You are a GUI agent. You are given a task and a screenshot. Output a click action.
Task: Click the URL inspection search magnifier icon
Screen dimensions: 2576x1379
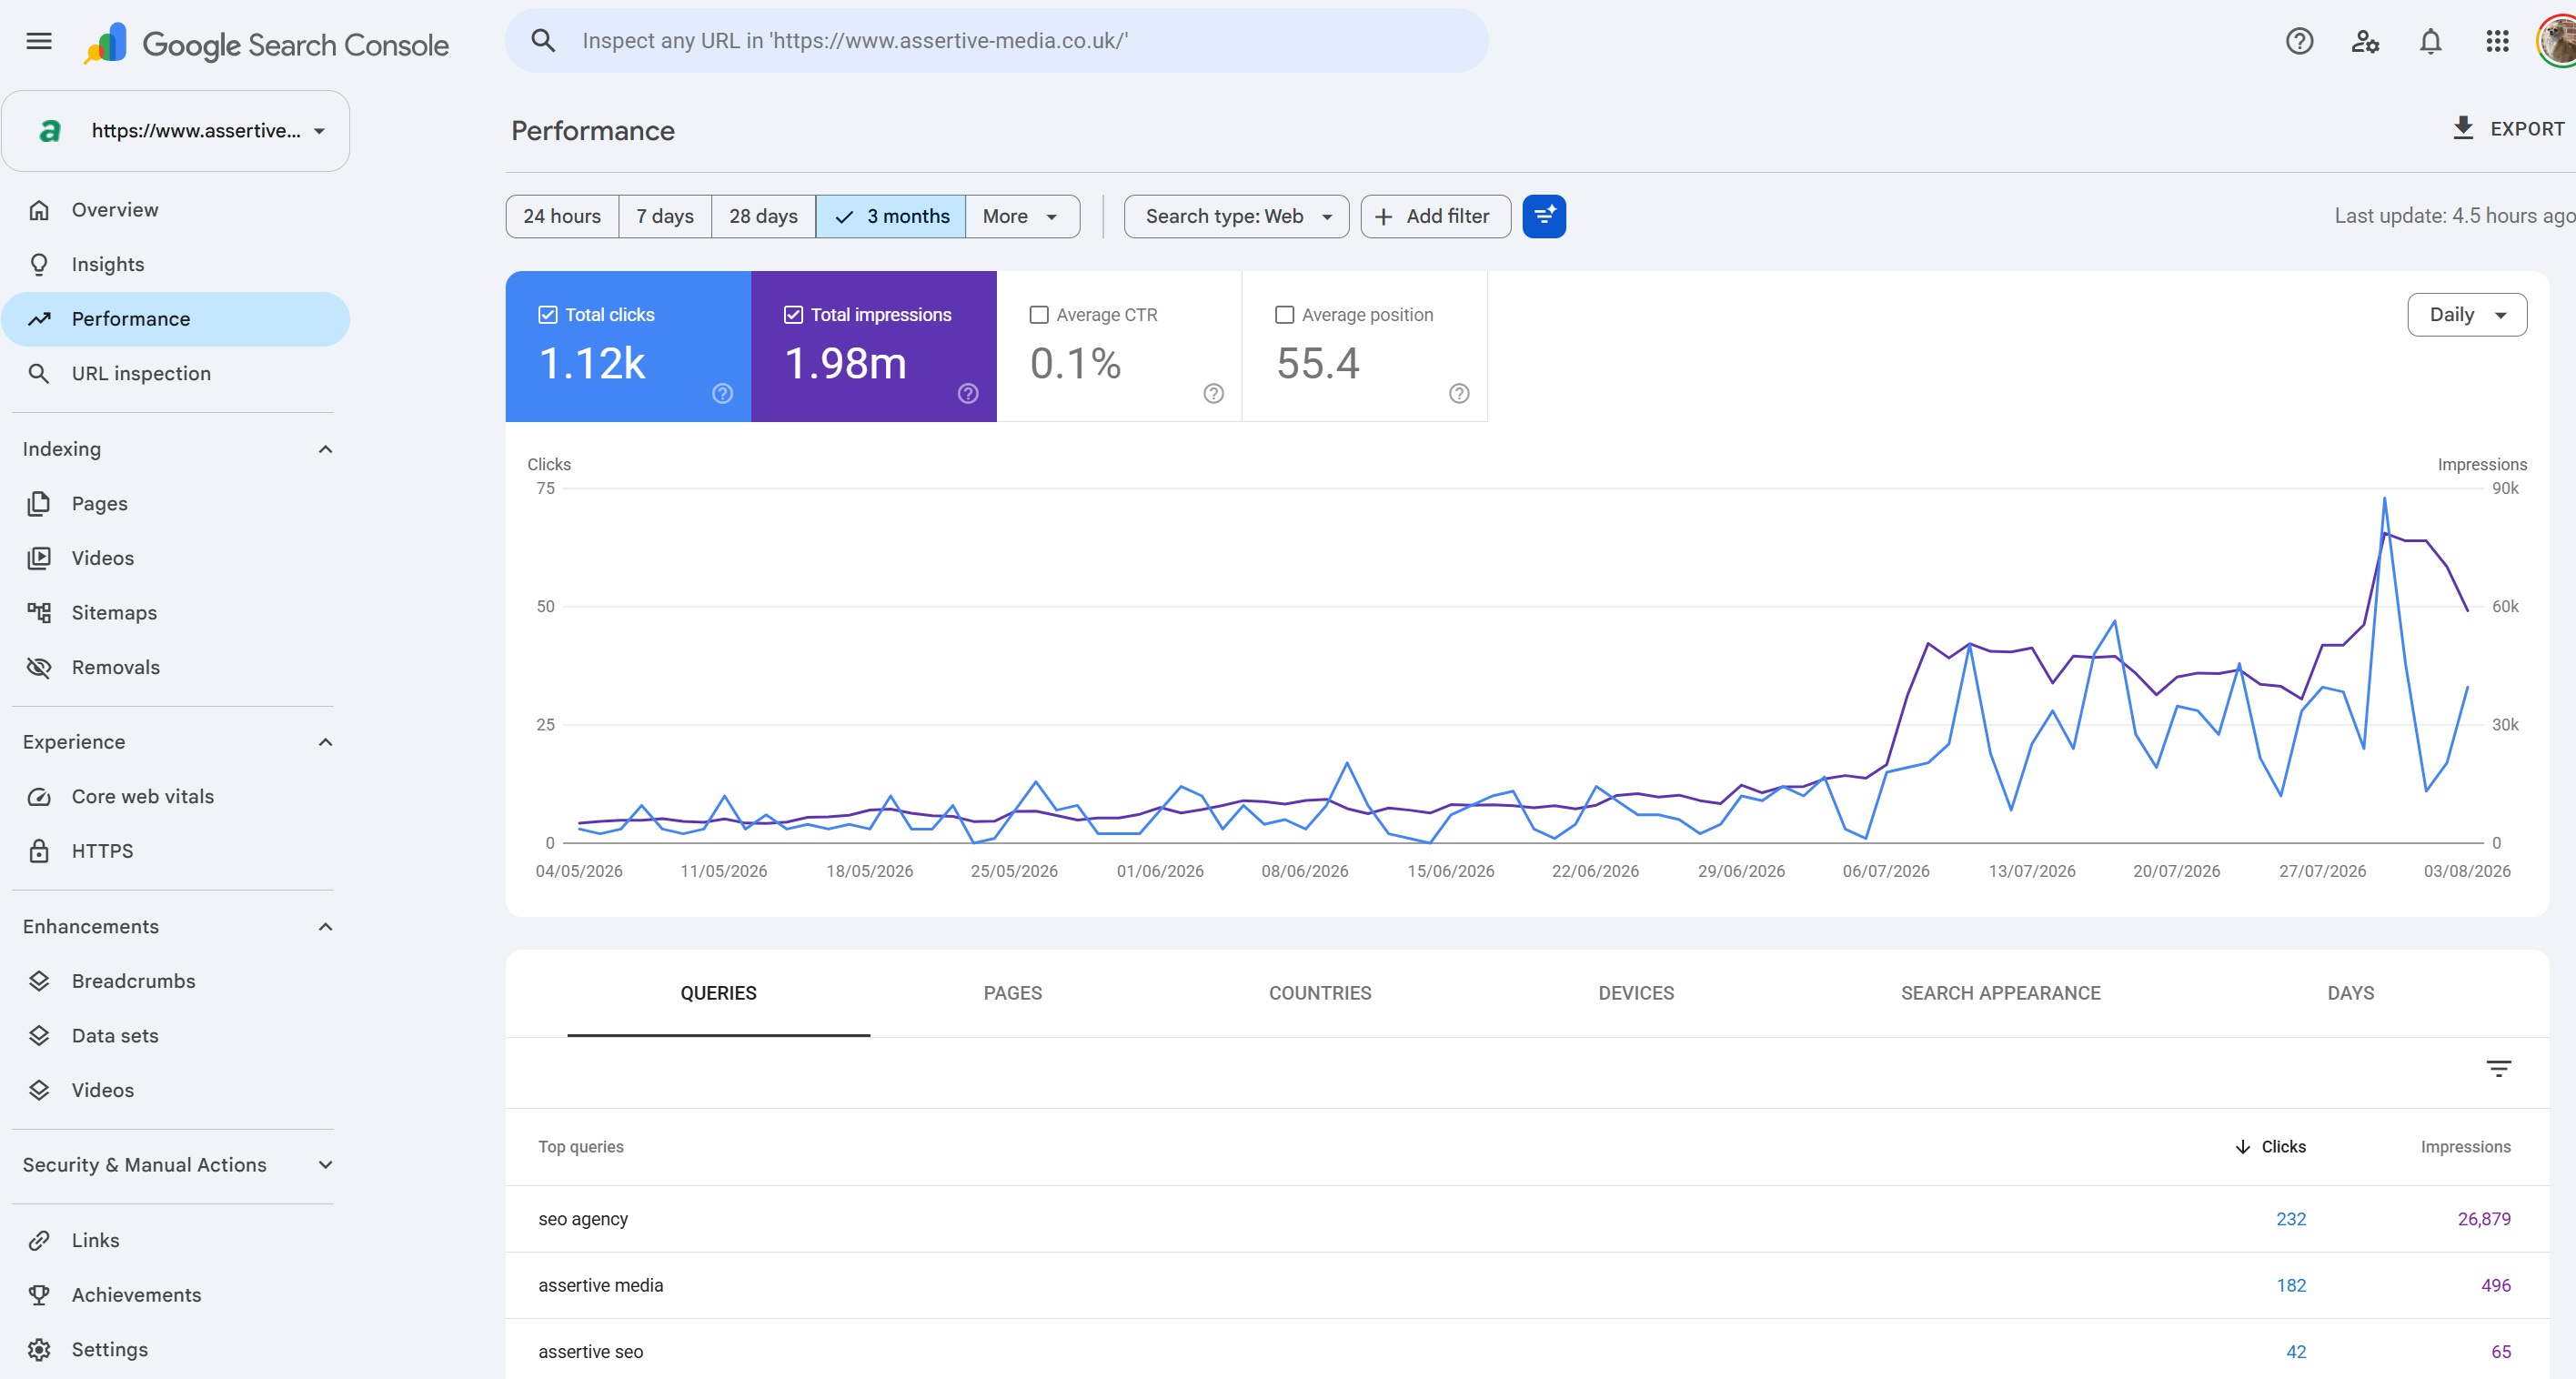[543, 41]
